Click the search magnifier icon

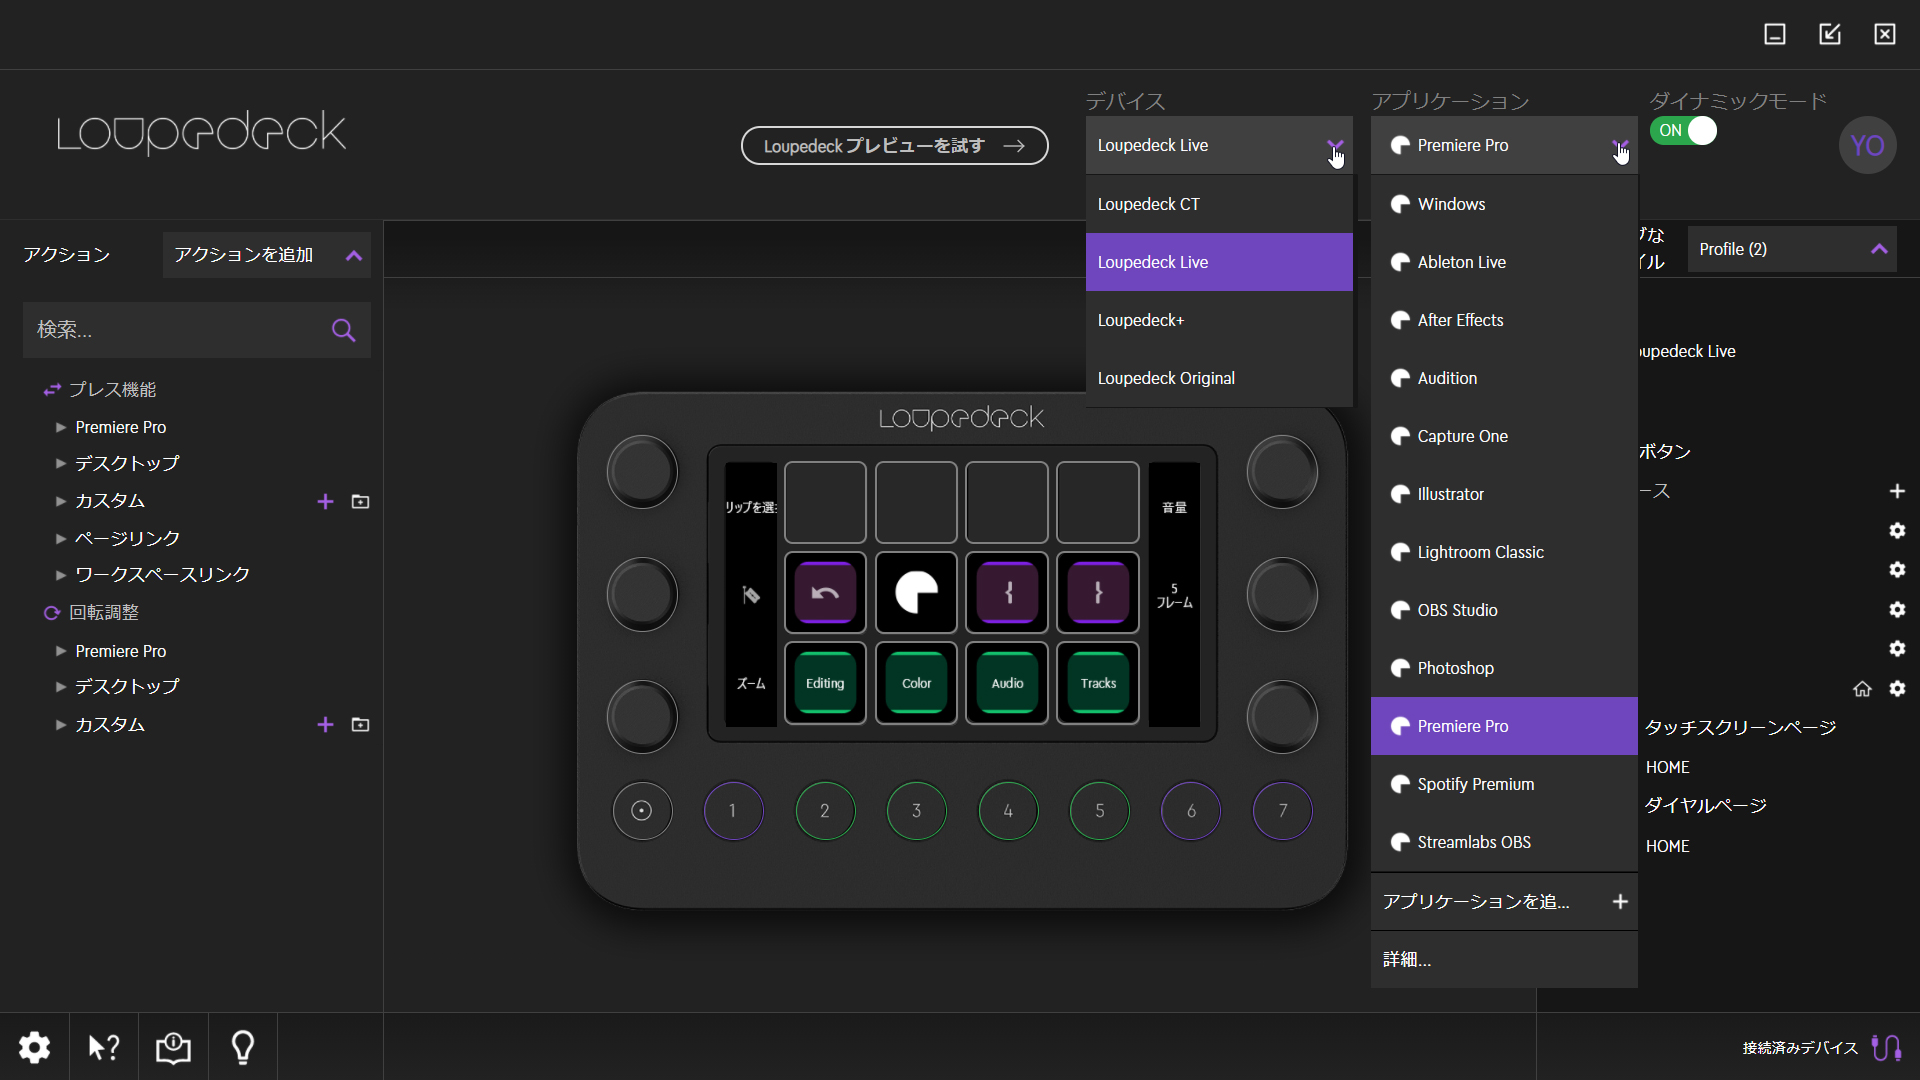point(343,330)
